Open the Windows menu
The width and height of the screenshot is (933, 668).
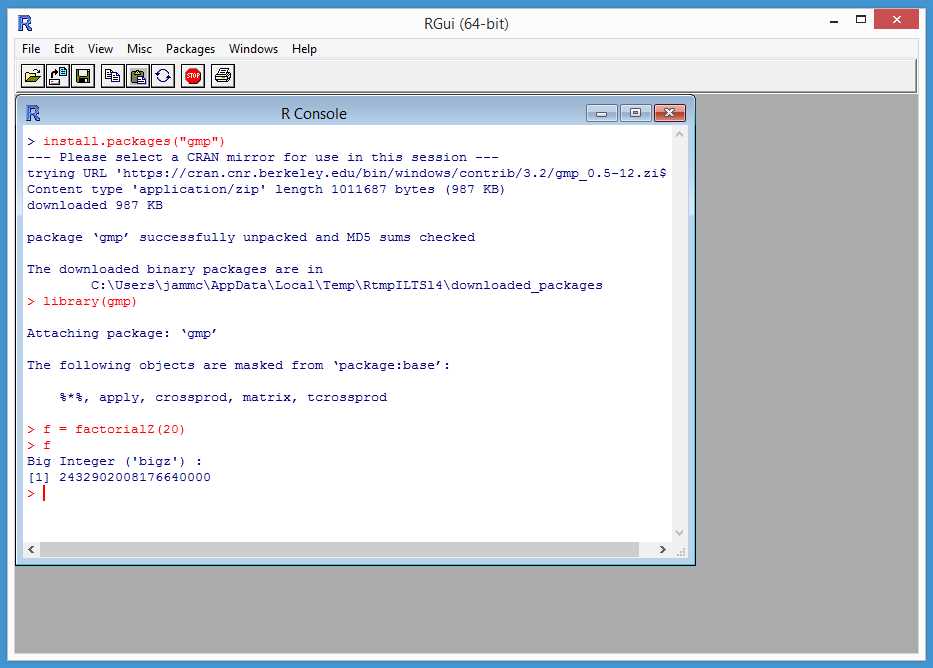pos(253,48)
